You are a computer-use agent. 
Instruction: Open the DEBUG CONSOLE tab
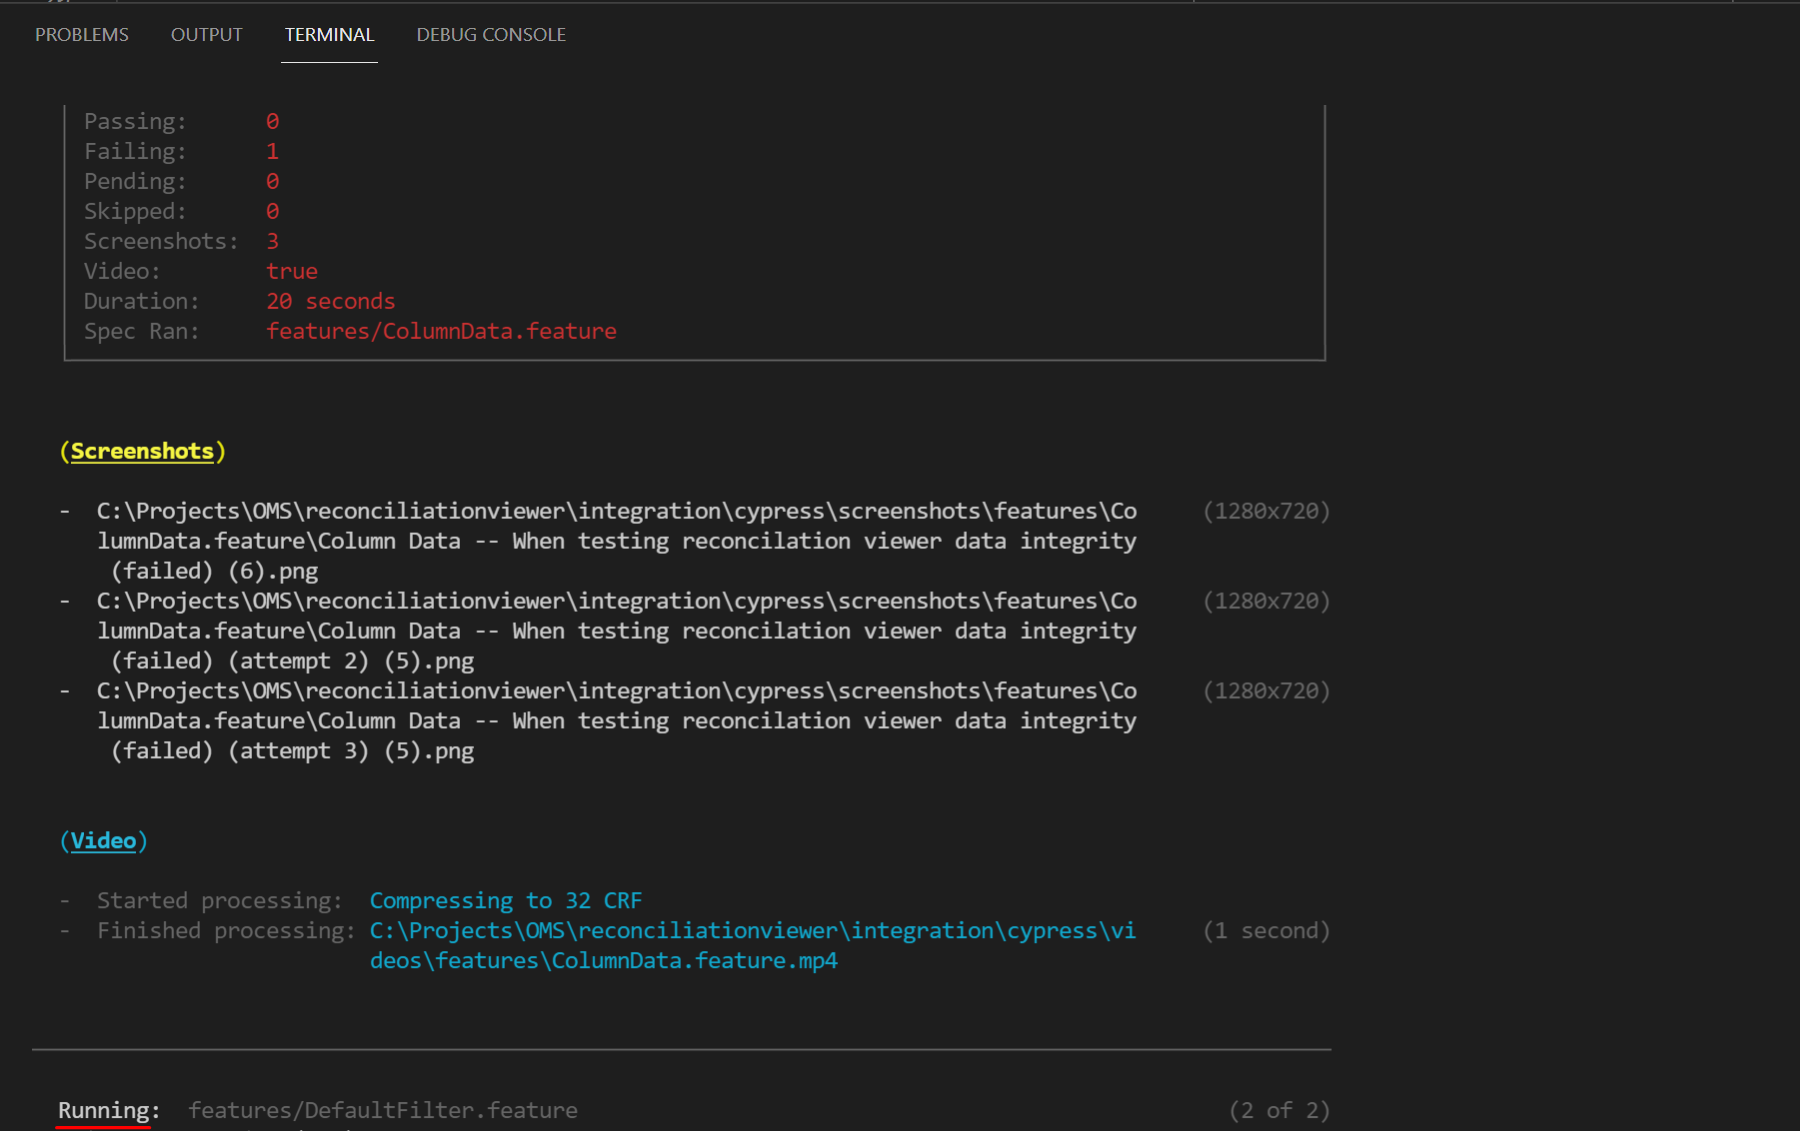(x=491, y=35)
